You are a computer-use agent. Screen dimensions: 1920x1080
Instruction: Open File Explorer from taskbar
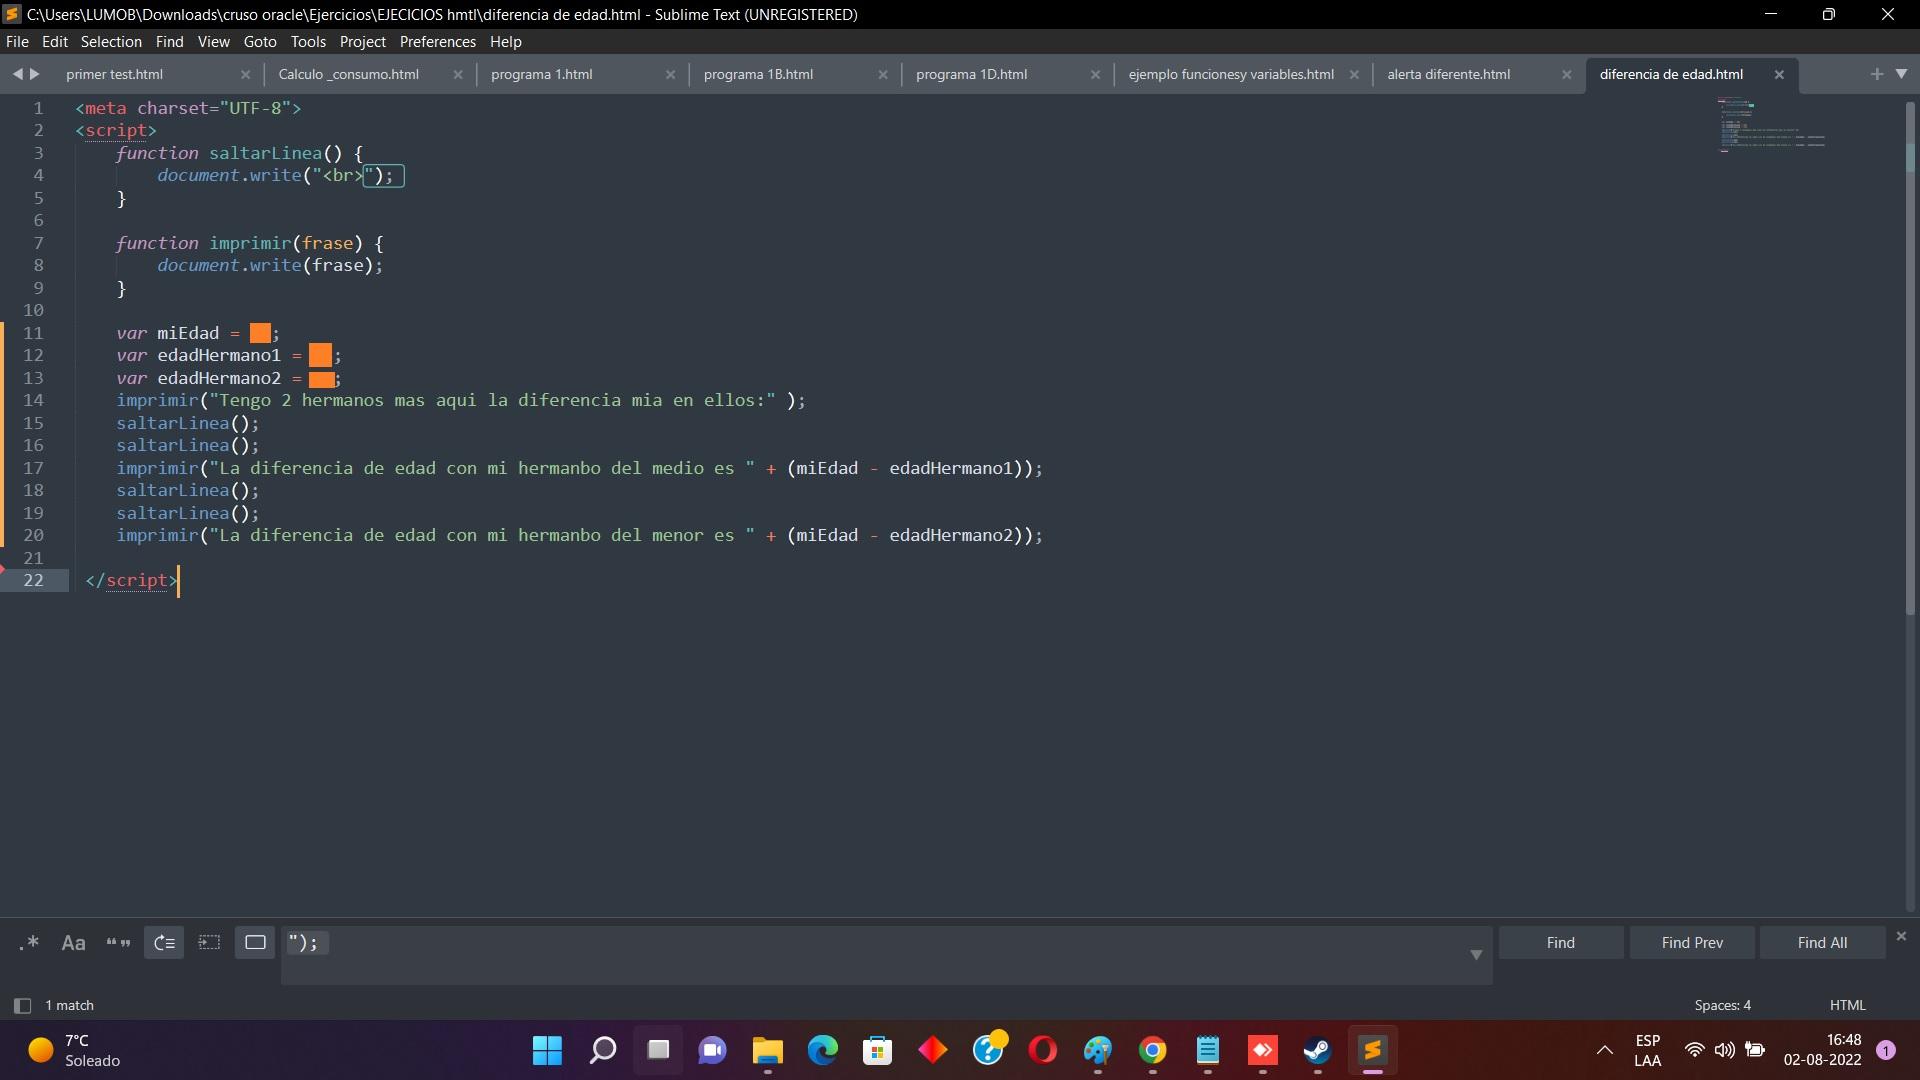(768, 1050)
